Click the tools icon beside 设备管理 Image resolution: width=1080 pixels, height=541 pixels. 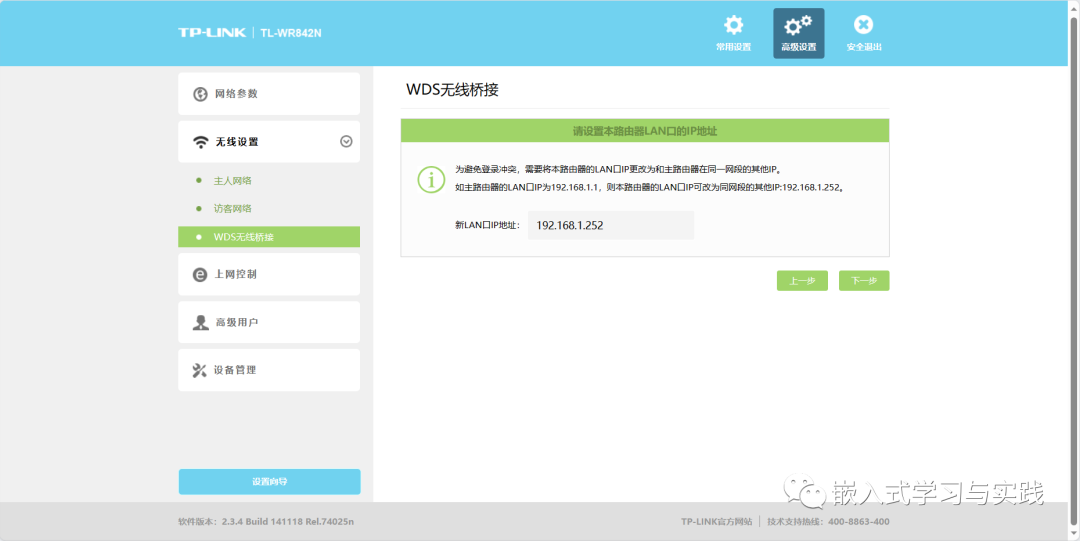pyautogui.click(x=200, y=370)
